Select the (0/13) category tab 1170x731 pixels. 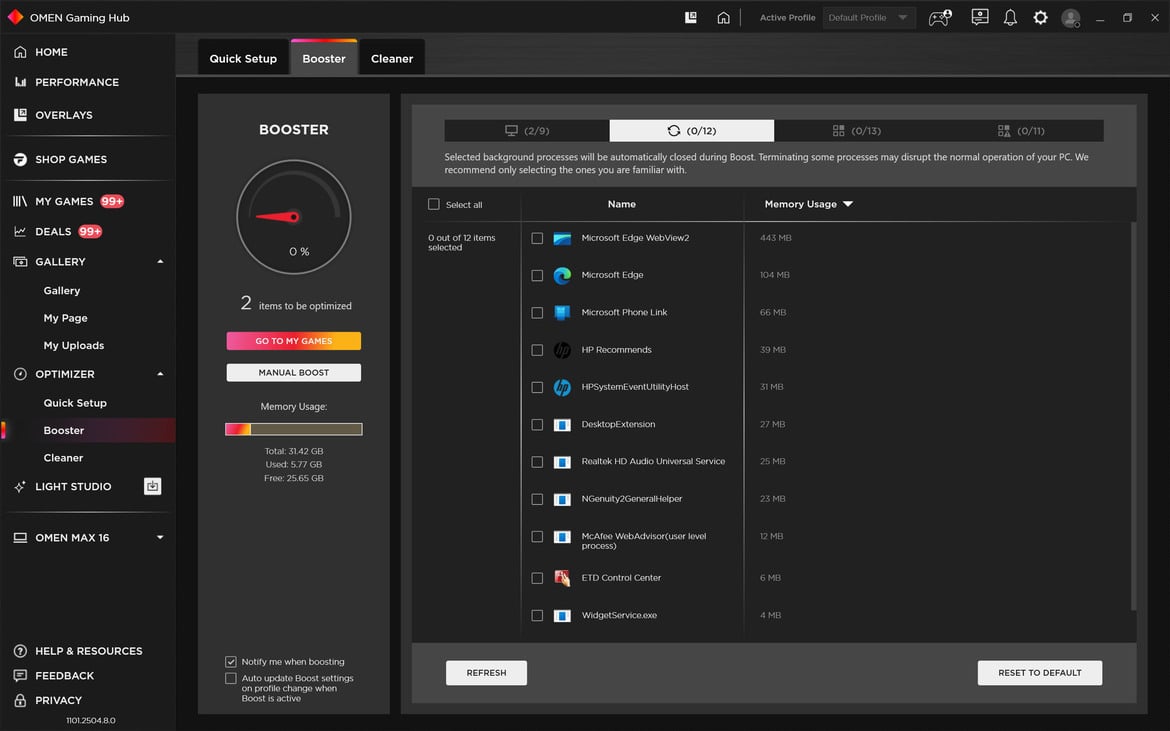tap(857, 131)
